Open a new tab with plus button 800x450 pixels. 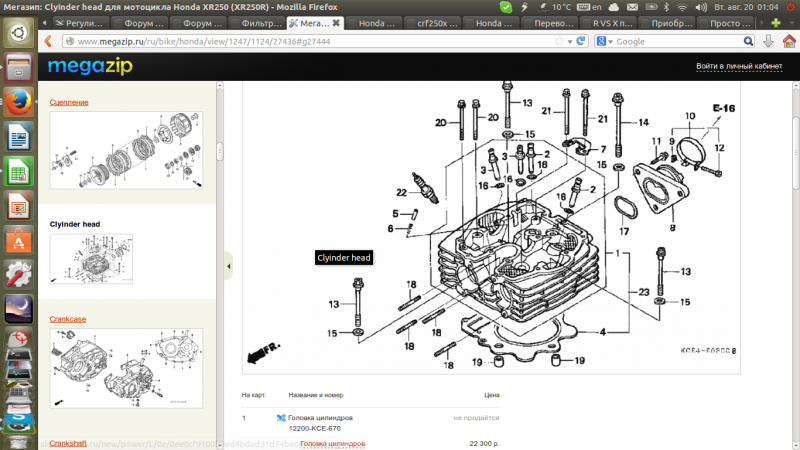click(776, 23)
